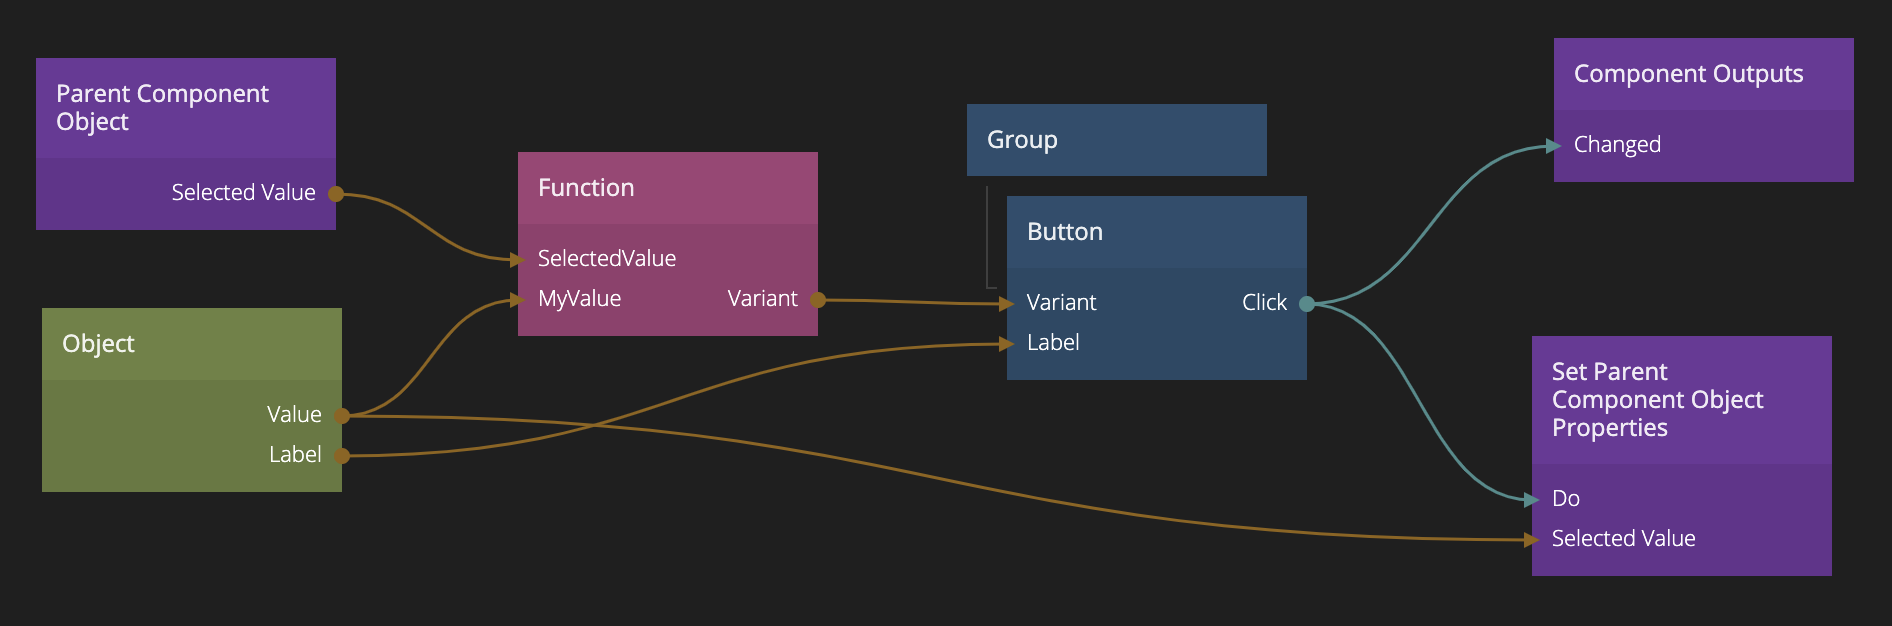Image resolution: width=1892 pixels, height=626 pixels.
Task: Click the Button node's Label input arrow
Action: pyautogui.click(x=1006, y=344)
